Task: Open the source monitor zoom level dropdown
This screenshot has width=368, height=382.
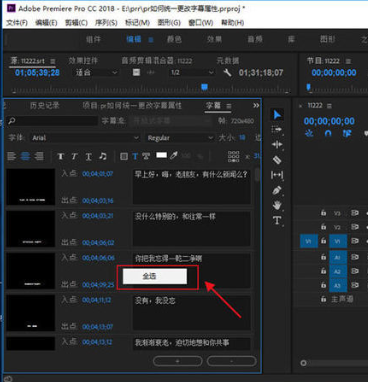Action: (96, 72)
